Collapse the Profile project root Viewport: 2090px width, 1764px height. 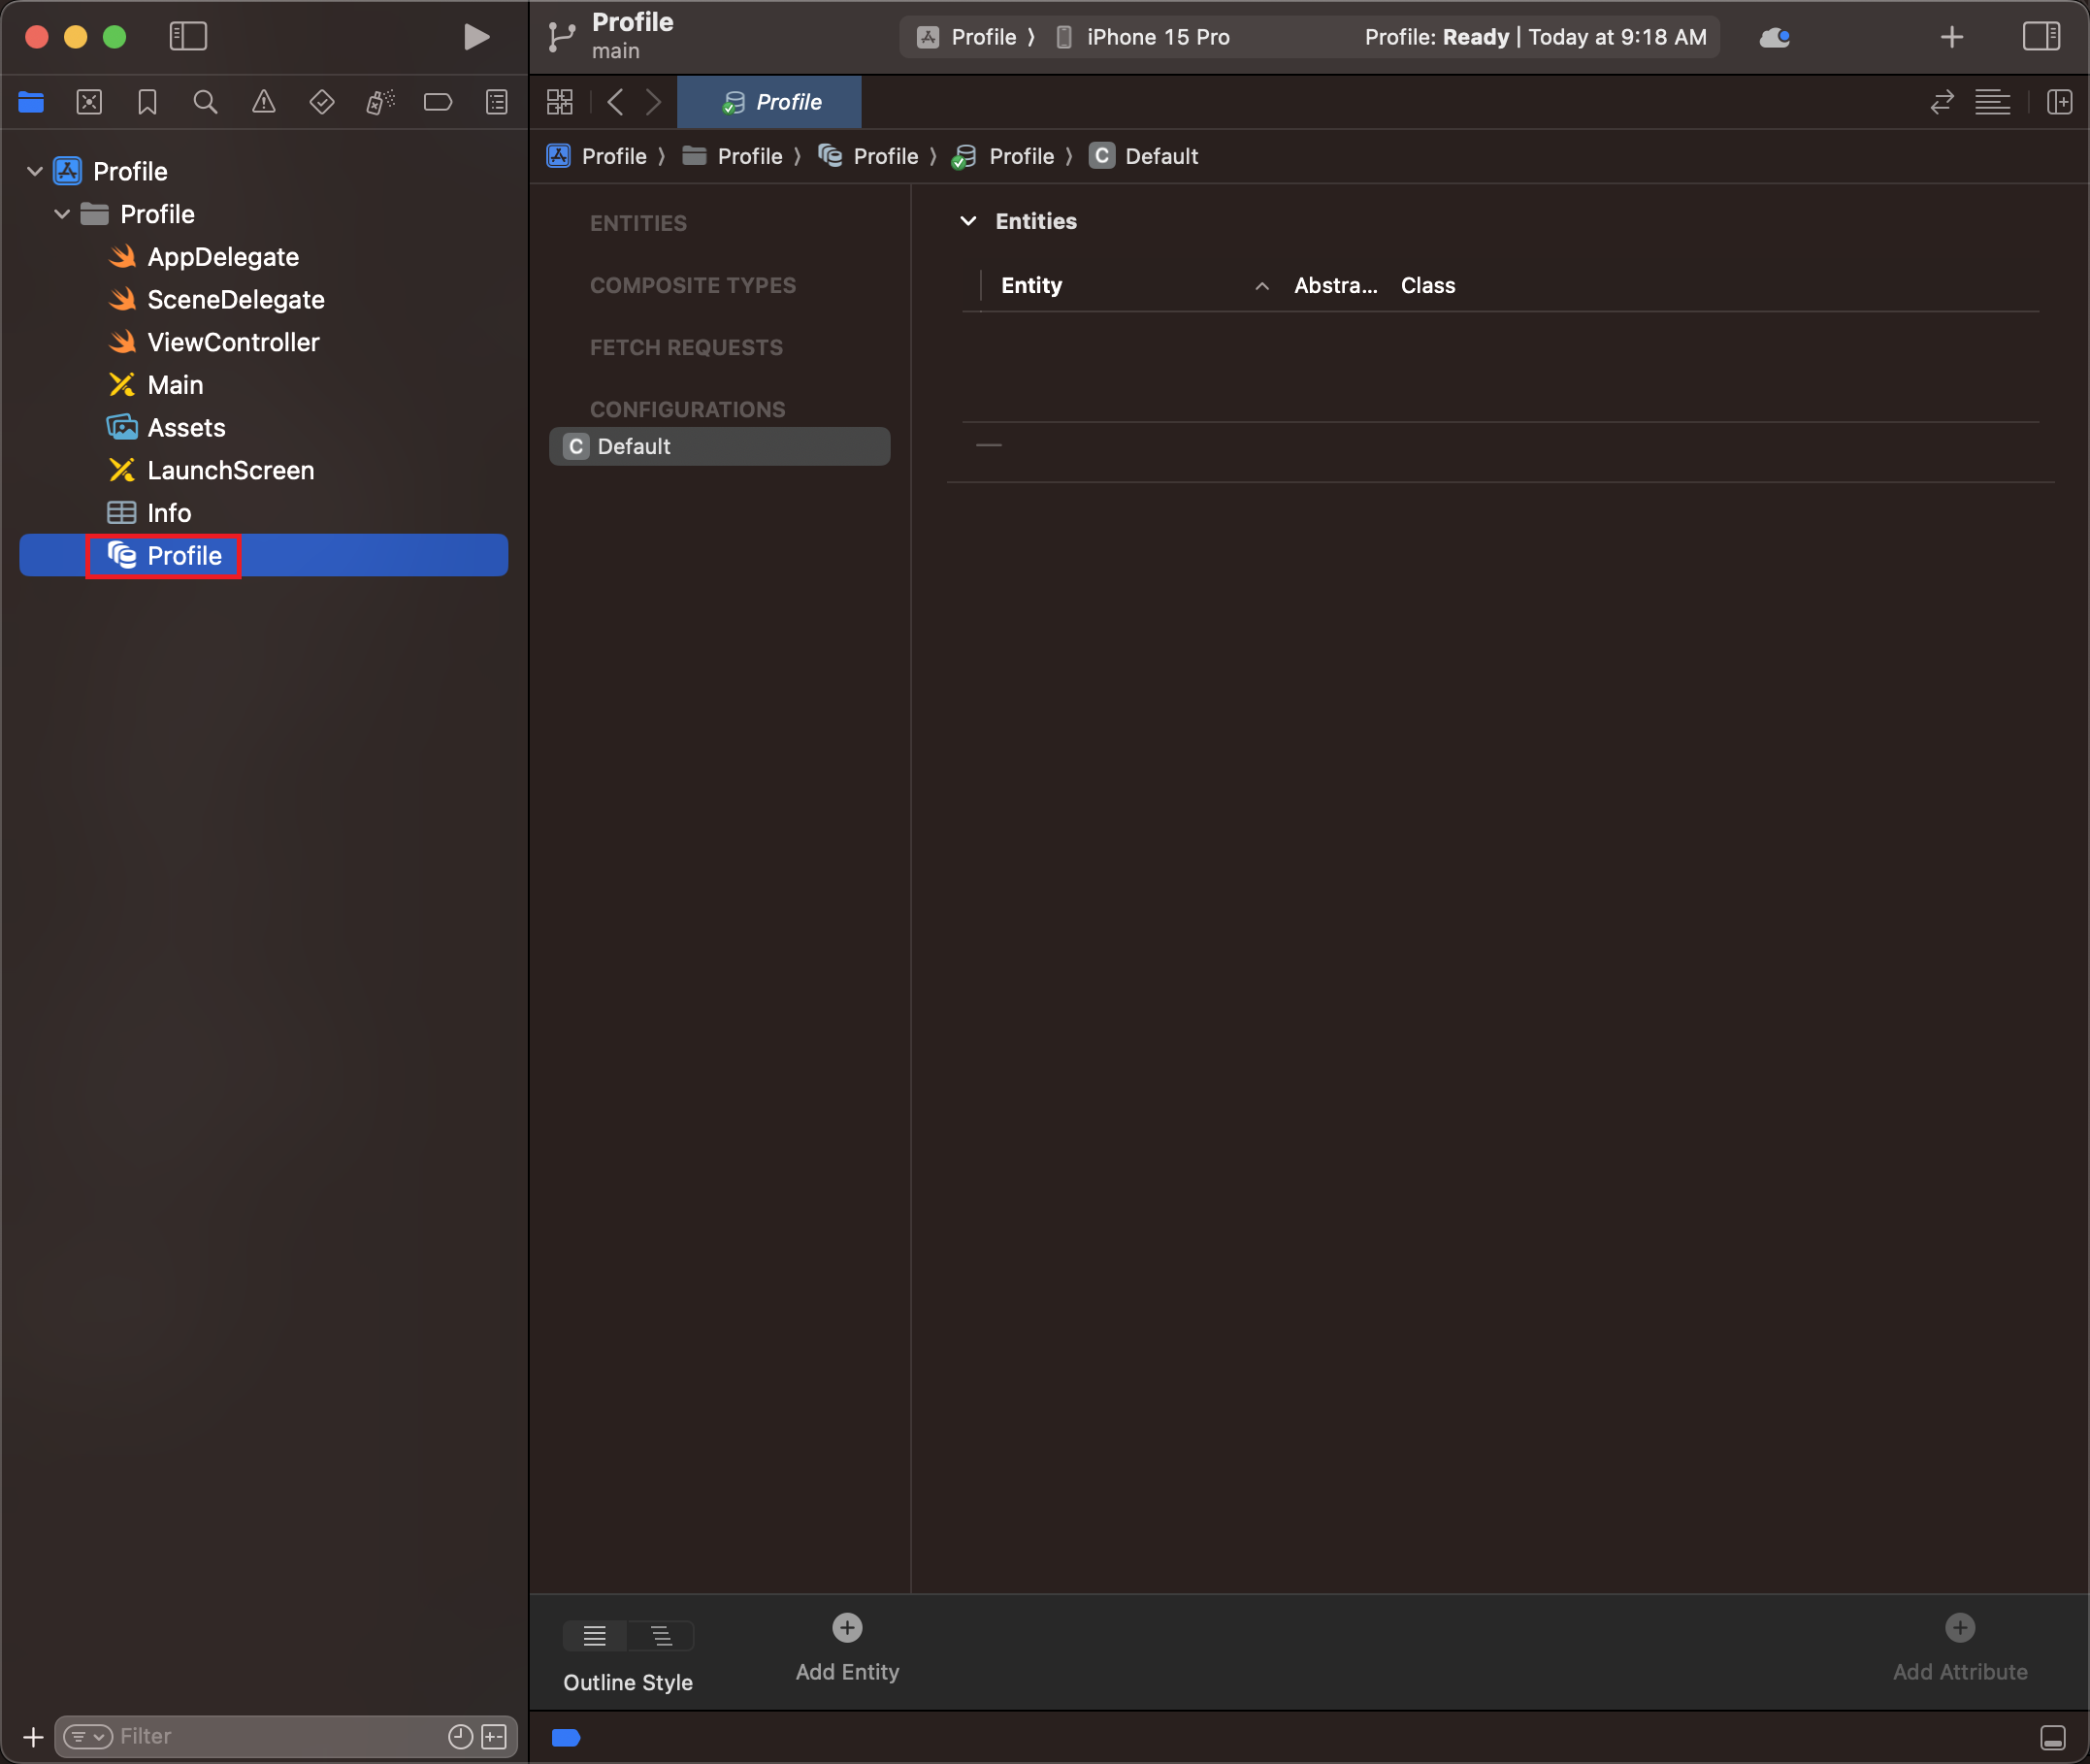[x=35, y=172]
